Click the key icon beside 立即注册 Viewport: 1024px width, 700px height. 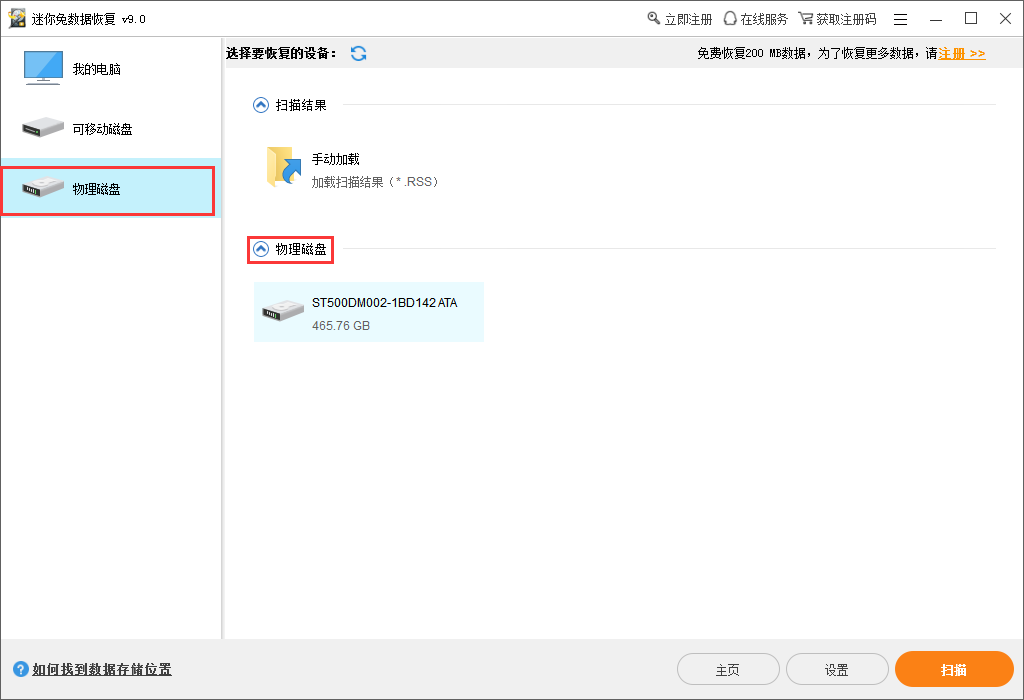tap(654, 18)
